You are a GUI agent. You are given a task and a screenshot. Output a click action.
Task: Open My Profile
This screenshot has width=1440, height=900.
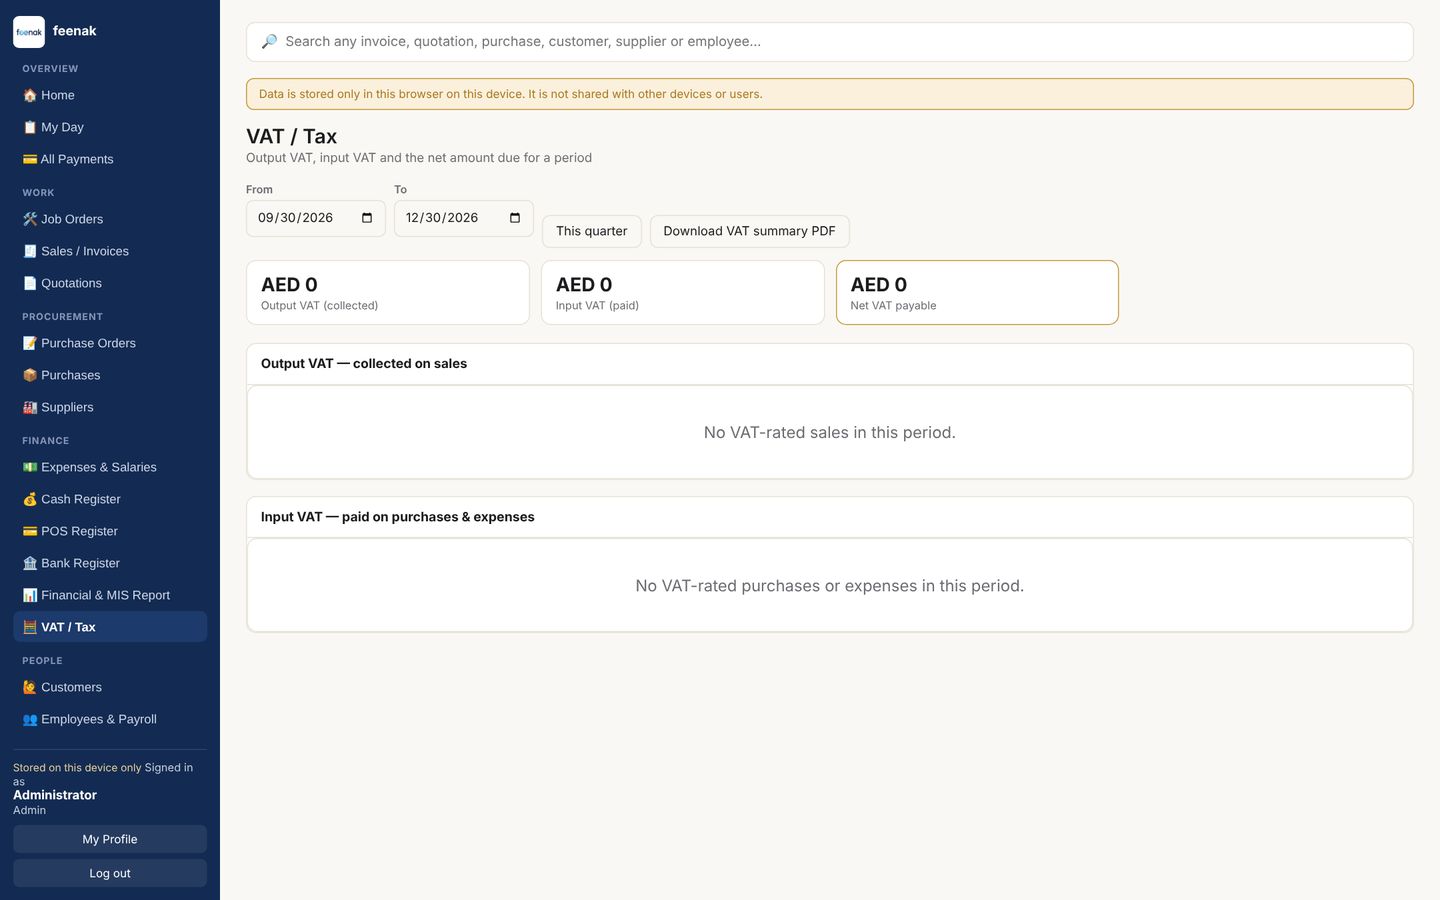110,839
